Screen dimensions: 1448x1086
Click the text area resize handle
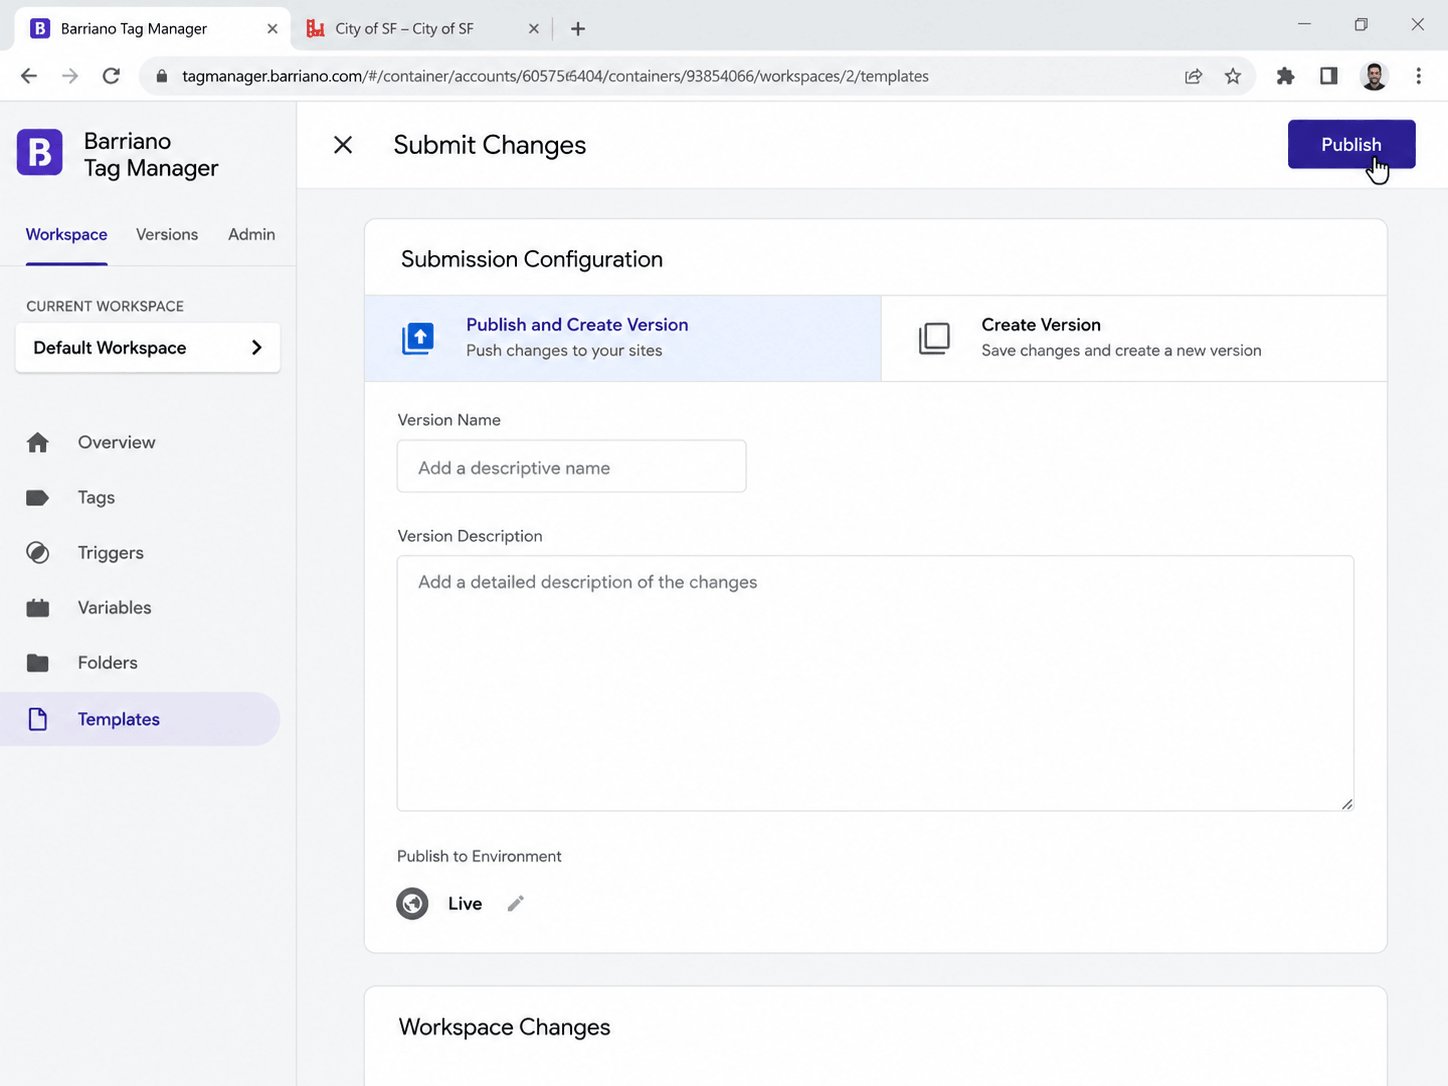(1347, 804)
